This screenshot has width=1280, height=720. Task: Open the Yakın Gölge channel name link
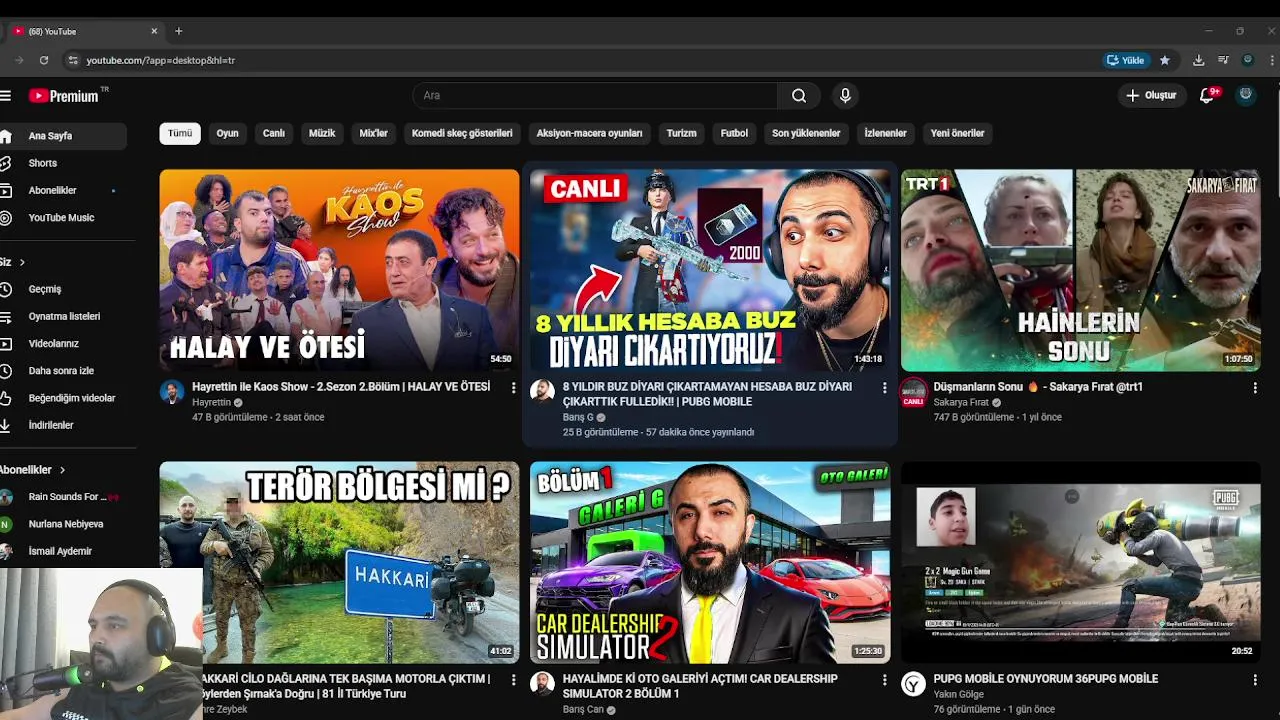click(958, 694)
